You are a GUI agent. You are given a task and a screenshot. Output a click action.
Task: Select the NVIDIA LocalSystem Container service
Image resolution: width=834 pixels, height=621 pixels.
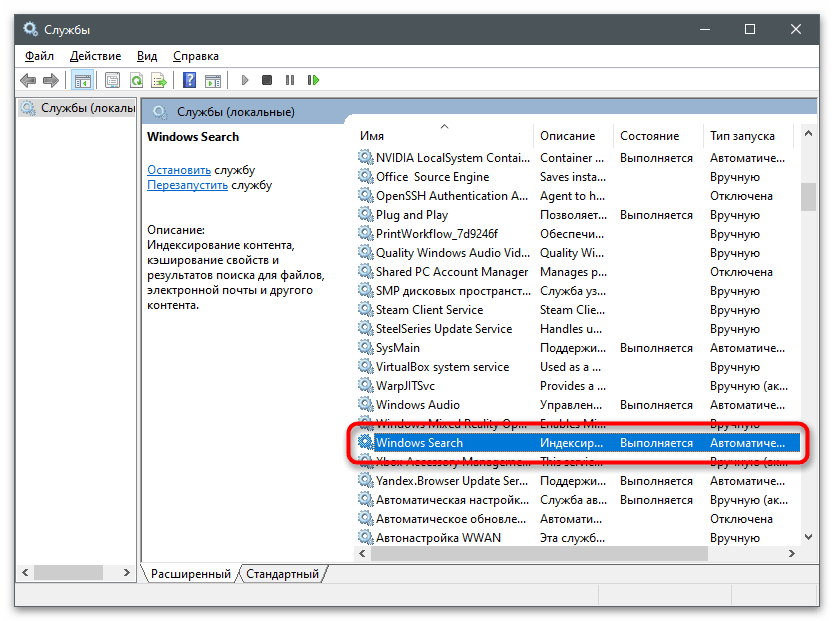(578, 158)
